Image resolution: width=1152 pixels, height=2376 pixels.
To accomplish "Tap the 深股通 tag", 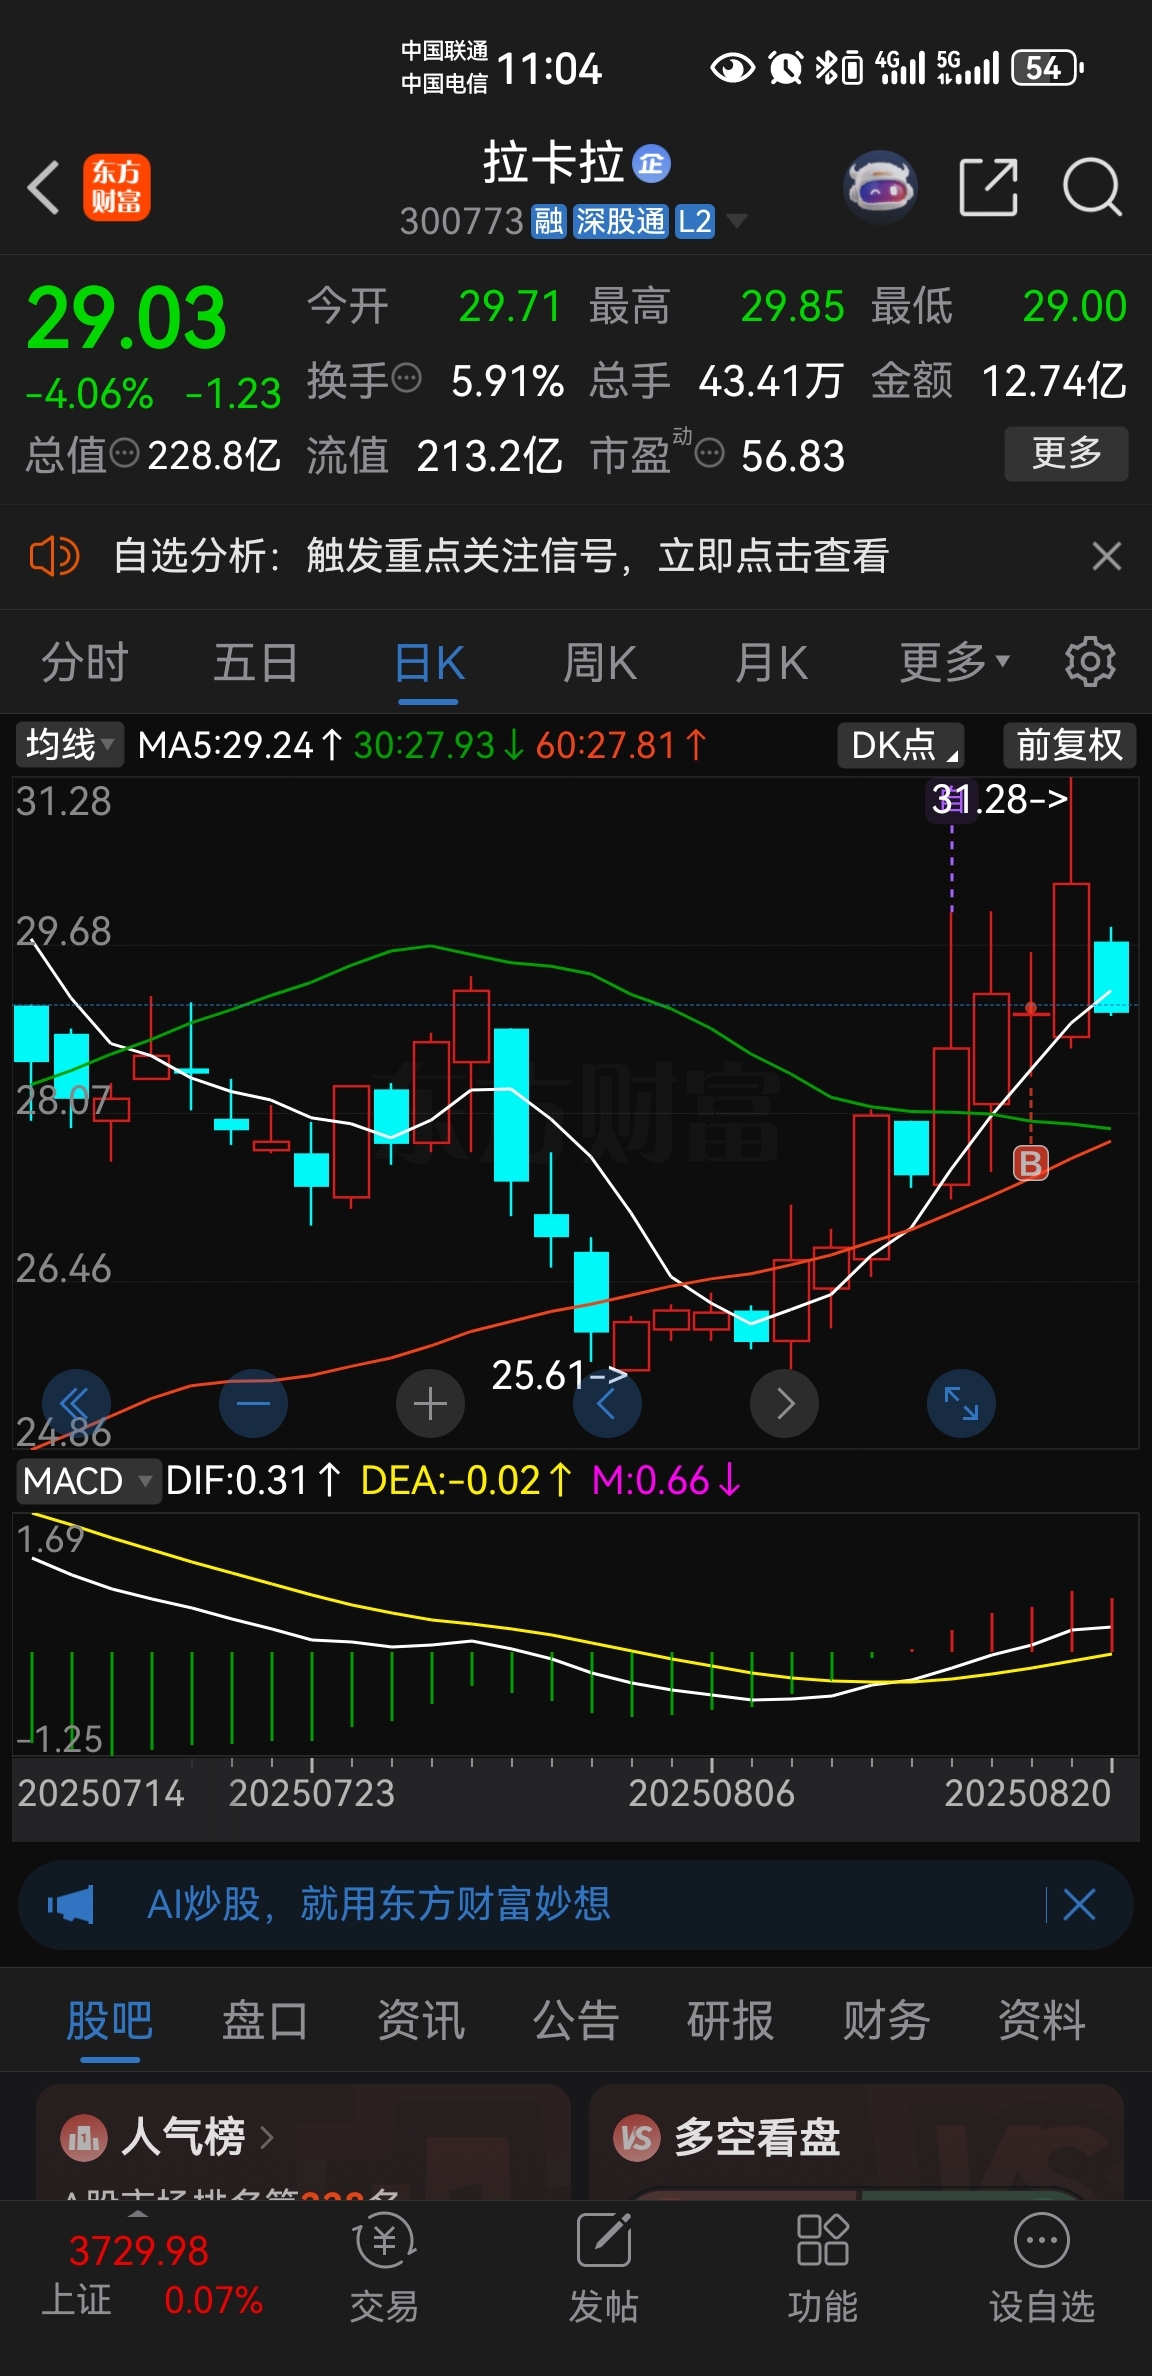I will click(x=621, y=221).
